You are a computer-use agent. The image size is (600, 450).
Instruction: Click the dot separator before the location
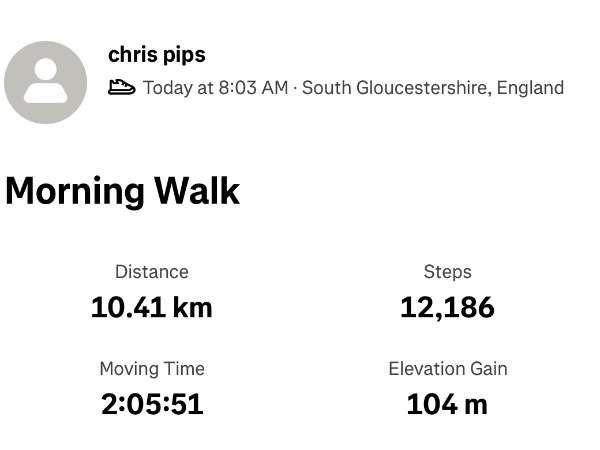[x=295, y=88]
